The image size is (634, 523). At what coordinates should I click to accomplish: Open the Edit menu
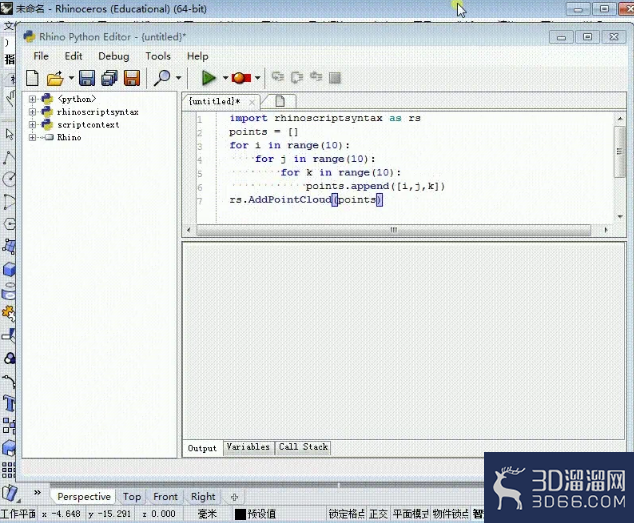74,56
